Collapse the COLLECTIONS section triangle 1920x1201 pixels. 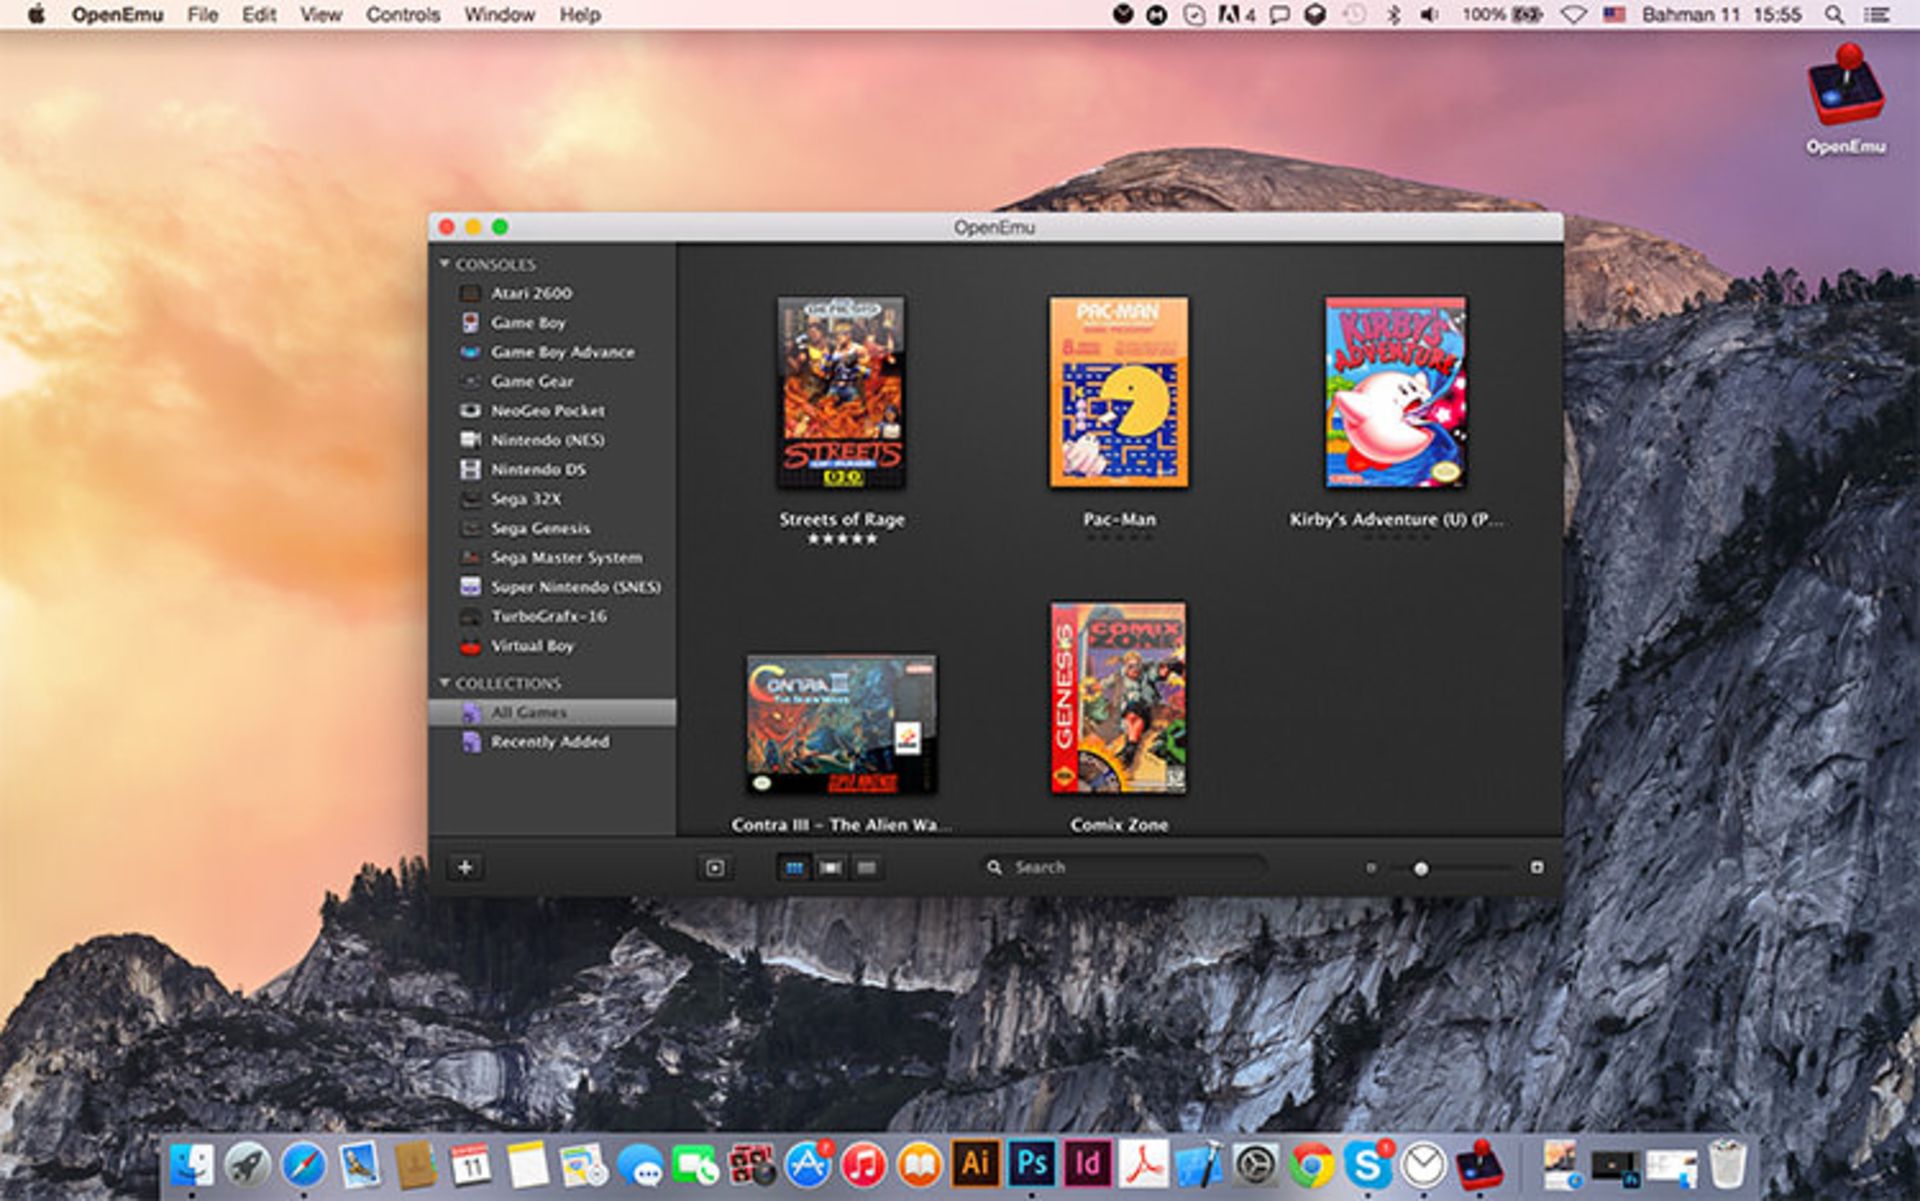444,683
